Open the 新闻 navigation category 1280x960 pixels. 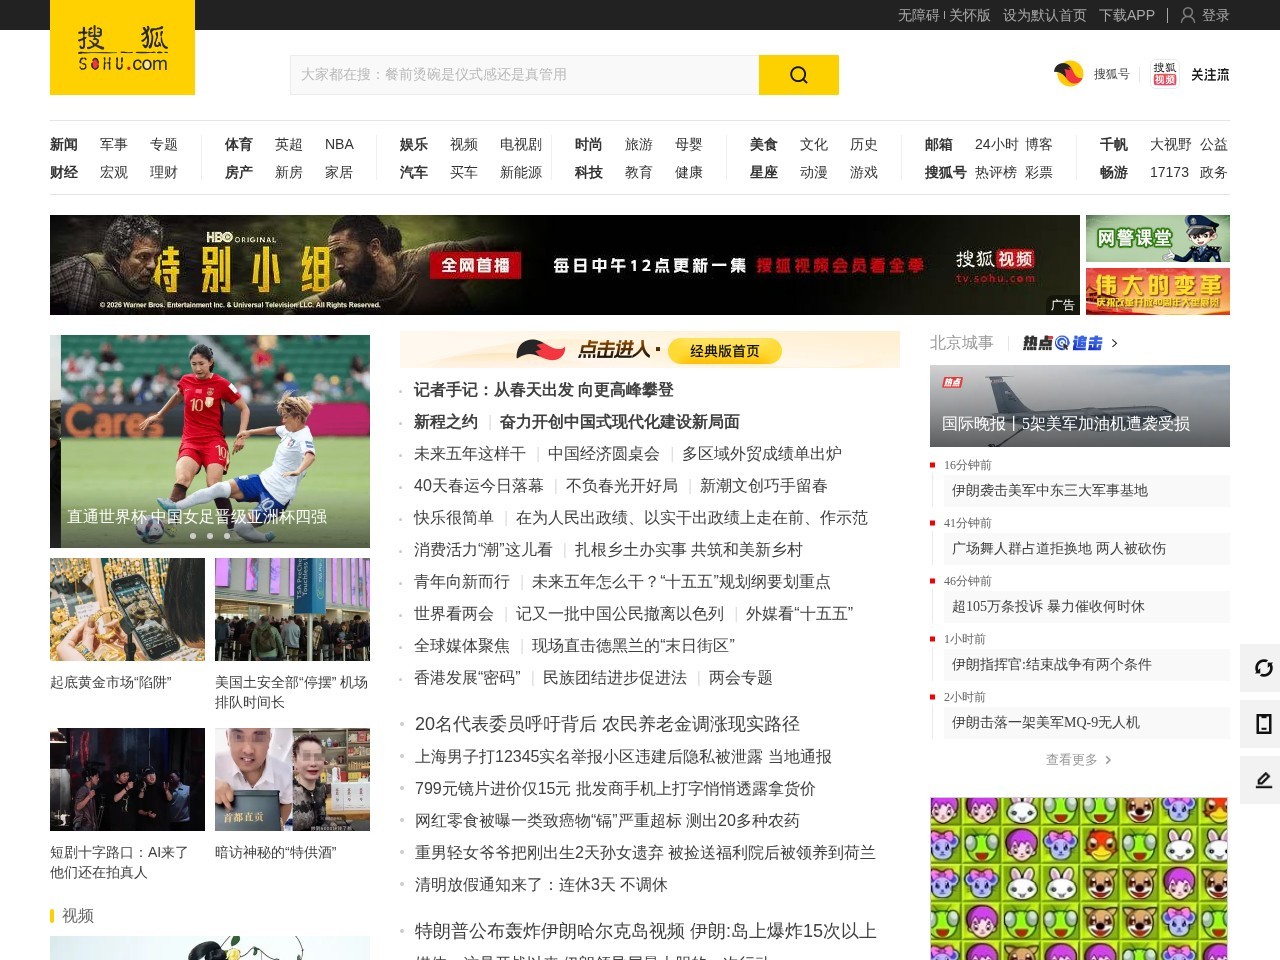[64, 144]
